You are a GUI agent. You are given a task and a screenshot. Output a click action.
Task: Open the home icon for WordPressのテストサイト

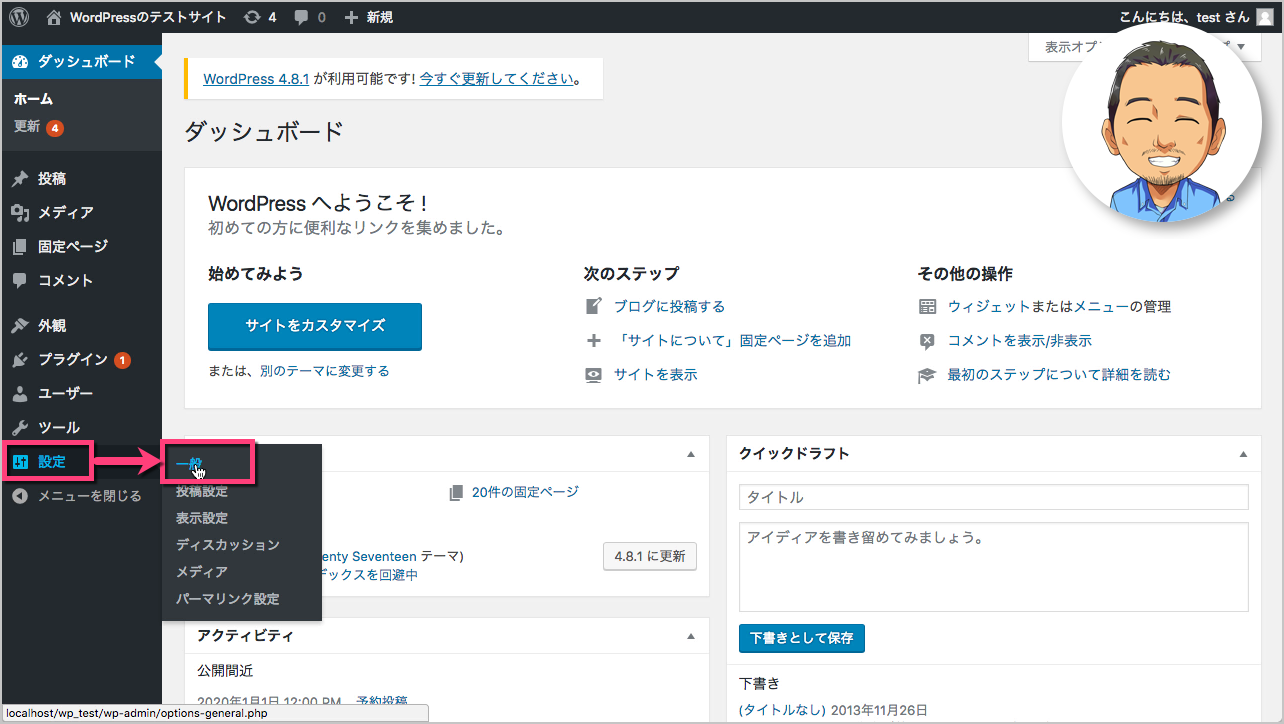point(54,17)
